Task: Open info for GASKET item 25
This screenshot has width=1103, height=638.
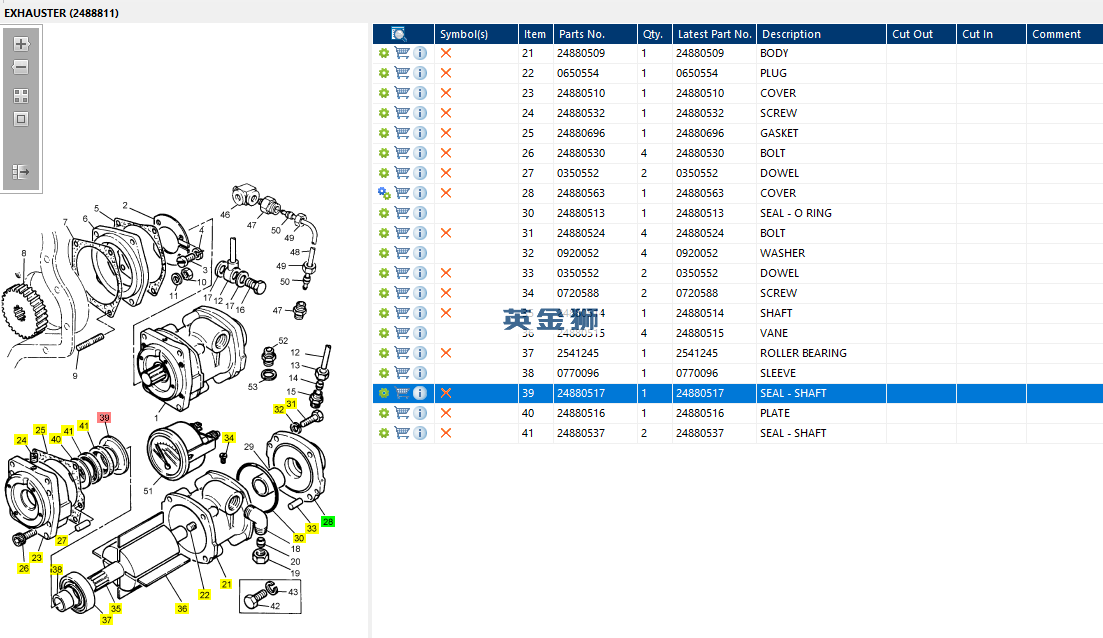Action: (x=420, y=133)
